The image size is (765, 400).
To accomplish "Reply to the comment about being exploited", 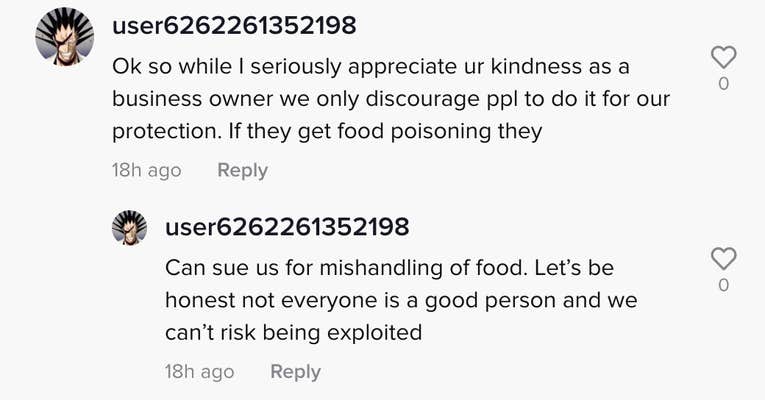I will [x=296, y=372].
